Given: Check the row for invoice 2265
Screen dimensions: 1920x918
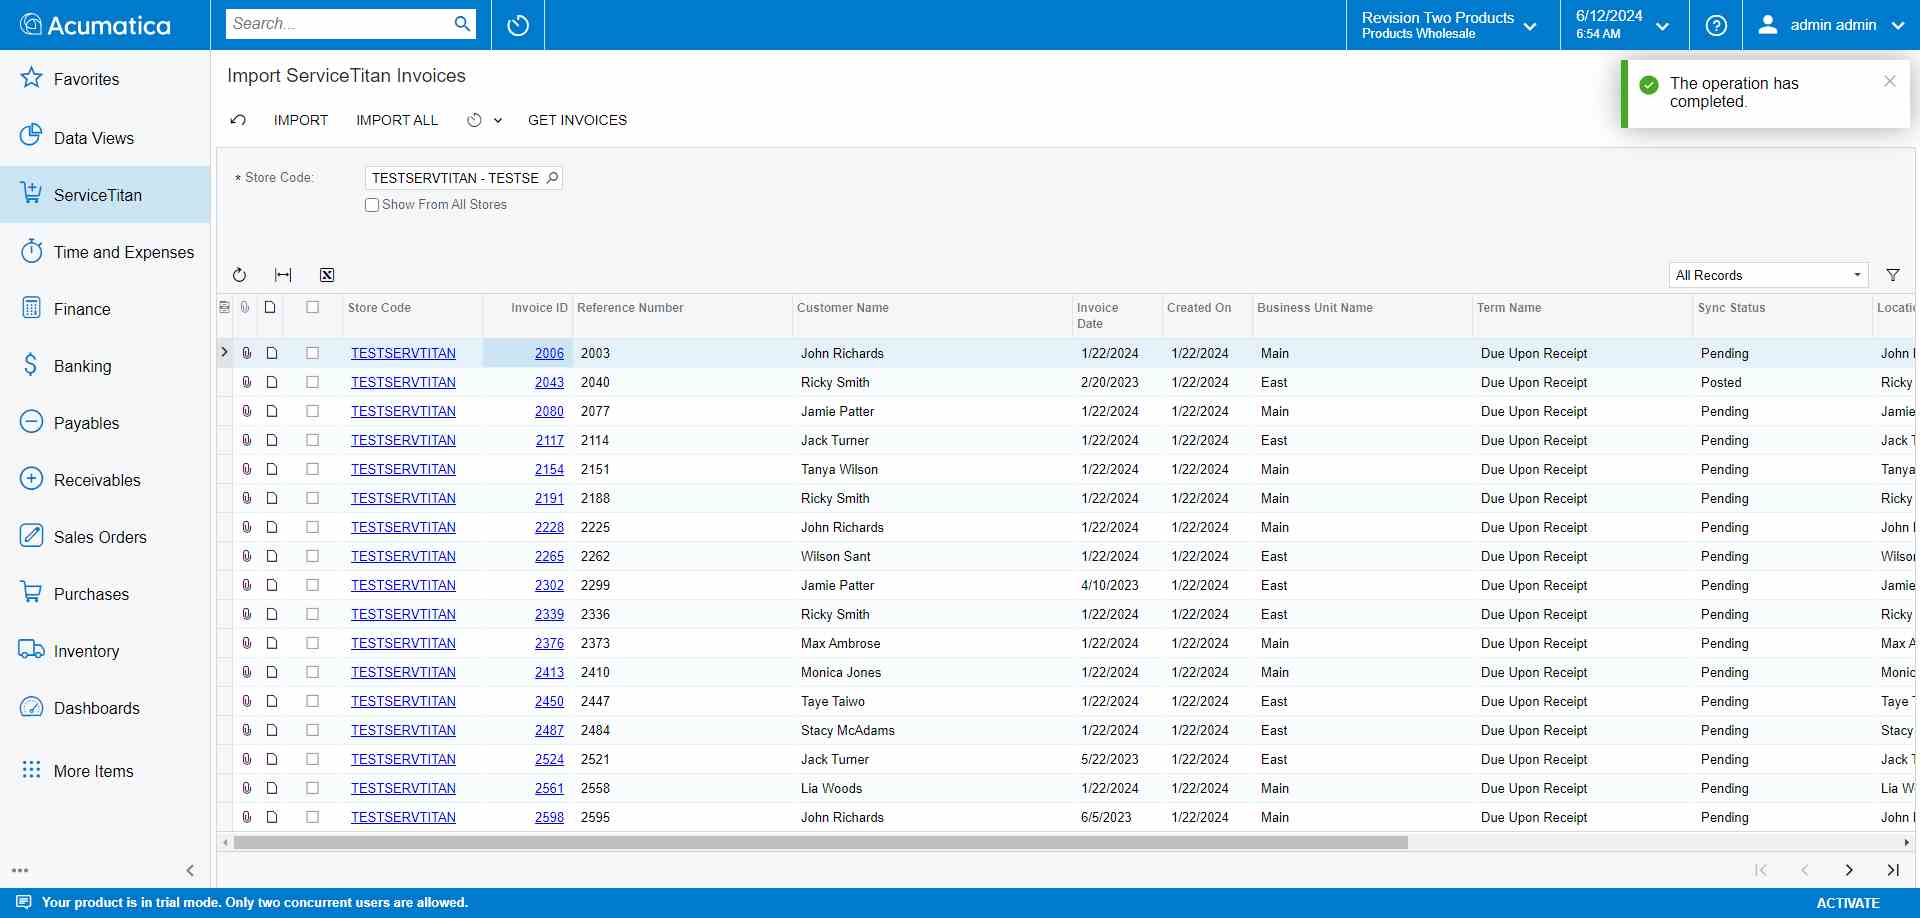Looking at the screenshot, I should [x=313, y=556].
